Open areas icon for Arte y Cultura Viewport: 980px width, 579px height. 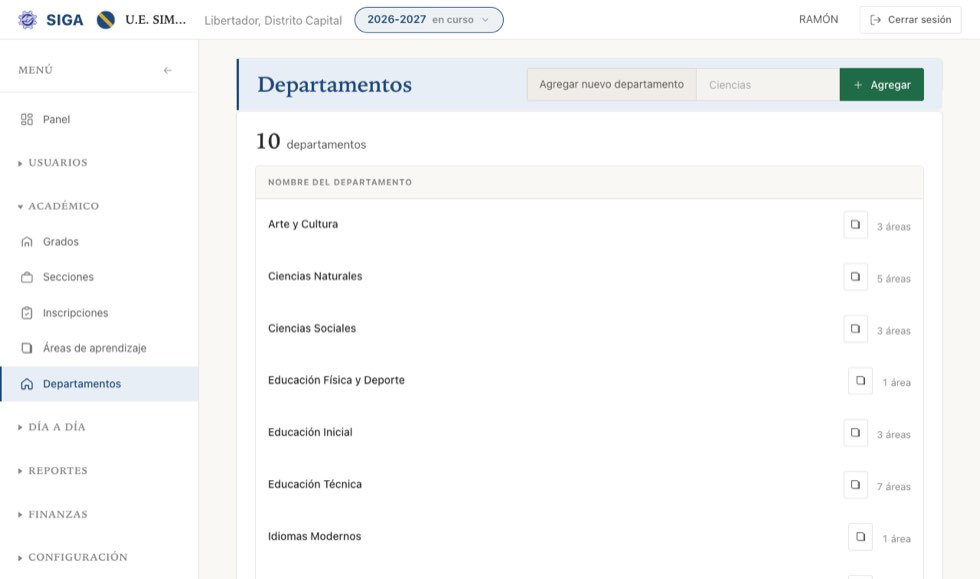(x=856, y=225)
